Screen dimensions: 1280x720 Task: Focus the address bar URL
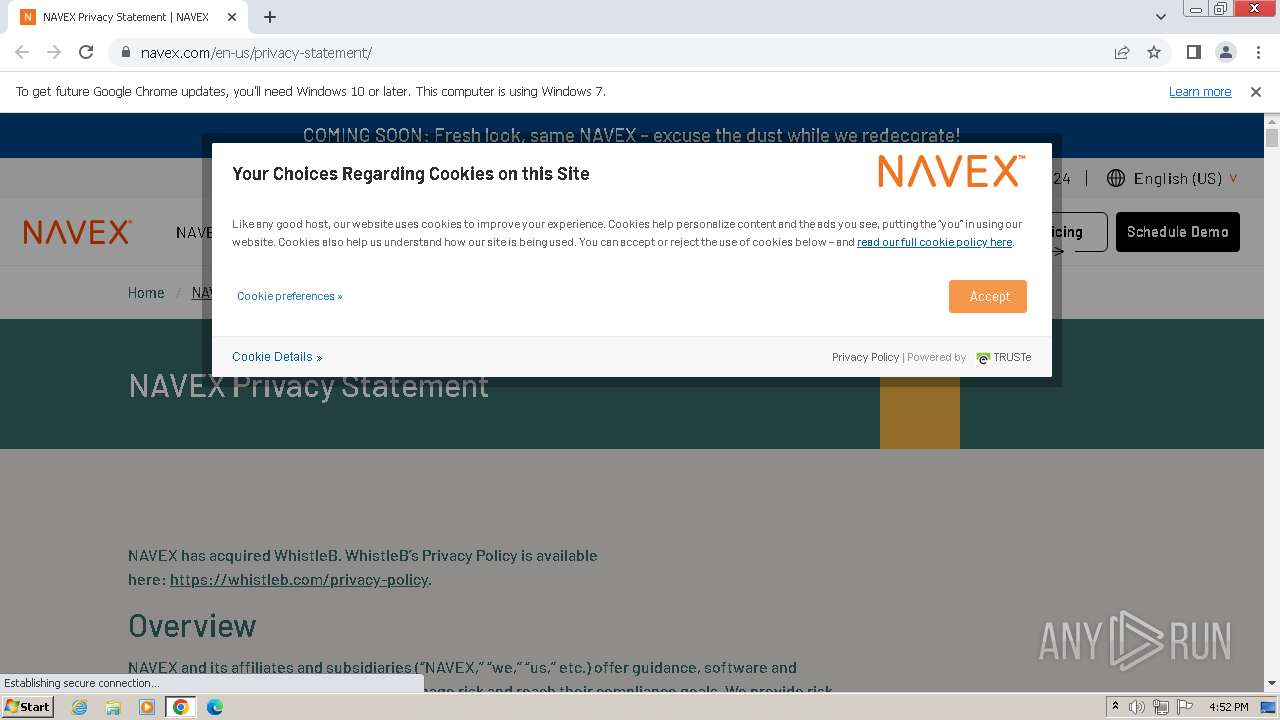[256, 53]
